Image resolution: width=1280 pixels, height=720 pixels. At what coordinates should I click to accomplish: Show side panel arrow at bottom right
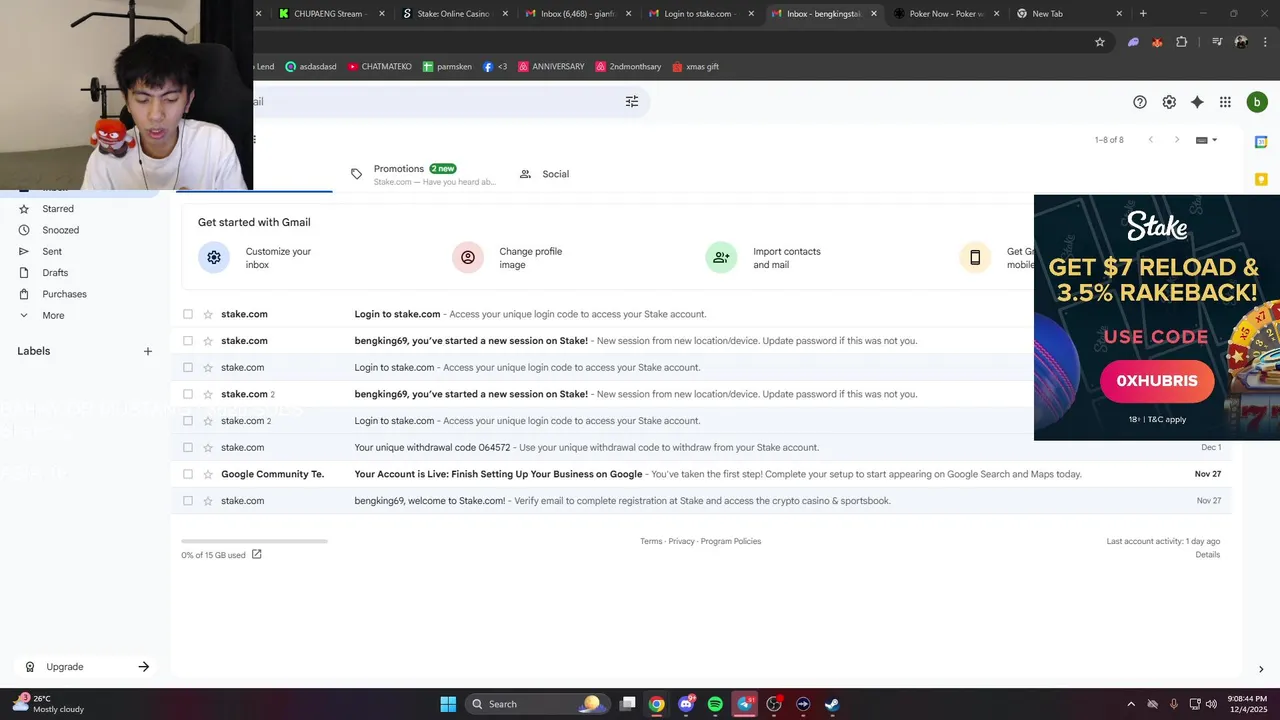(x=1261, y=669)
